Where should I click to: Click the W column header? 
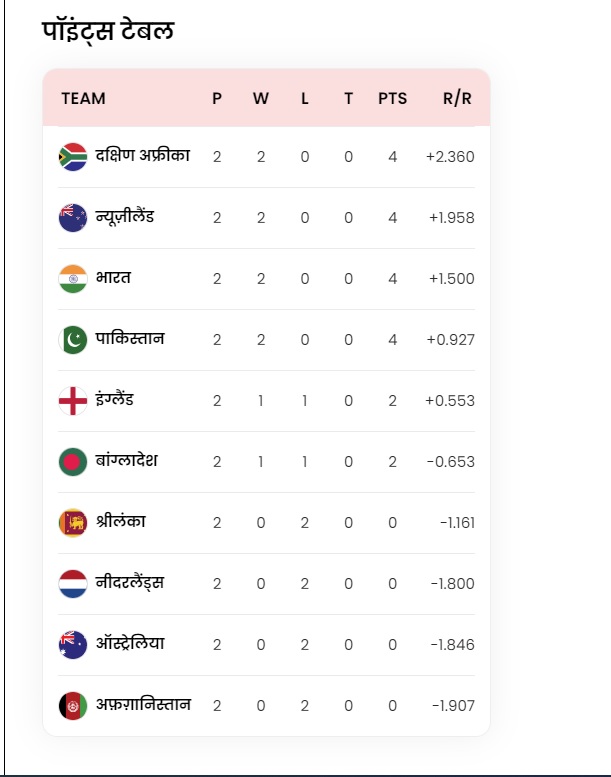261,99
